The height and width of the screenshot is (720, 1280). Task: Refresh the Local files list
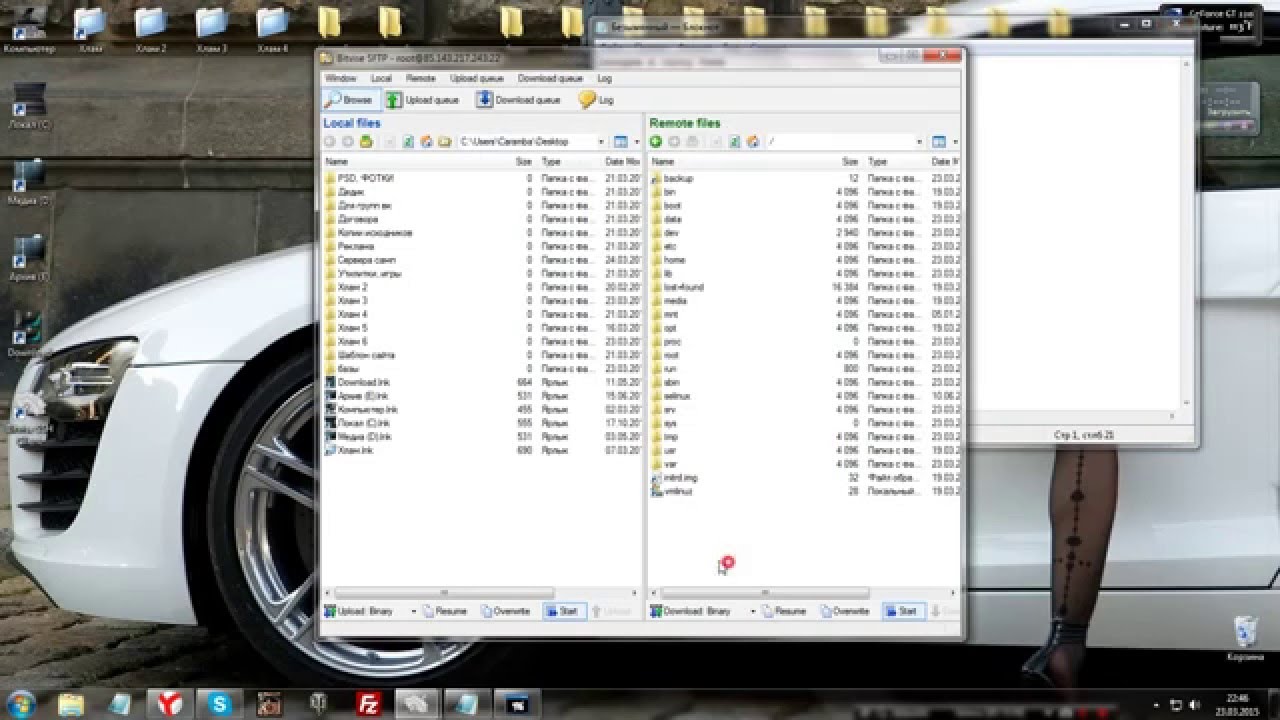point(408,142)
